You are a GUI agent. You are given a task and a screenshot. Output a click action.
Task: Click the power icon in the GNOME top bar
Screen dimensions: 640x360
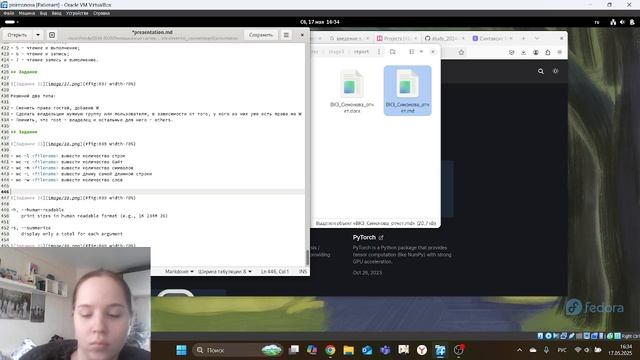pyautogui.click(x=632, y=22)
